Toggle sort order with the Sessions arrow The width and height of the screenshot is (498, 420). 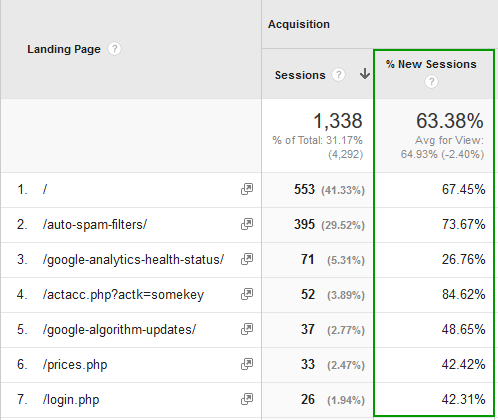[x=365, y=74]
